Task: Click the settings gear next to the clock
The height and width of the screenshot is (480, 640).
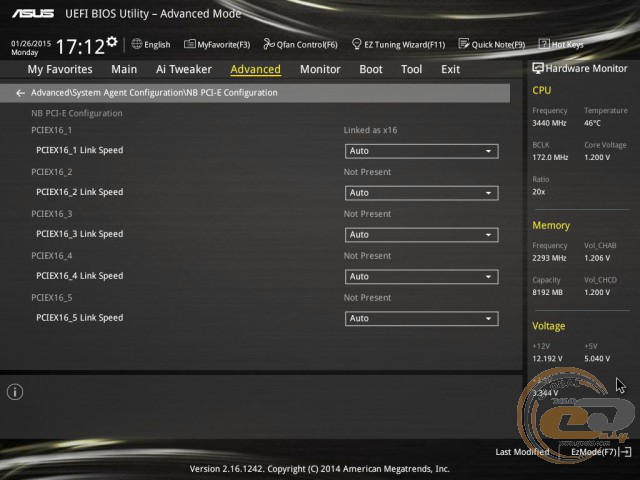Action: point(112,42)
